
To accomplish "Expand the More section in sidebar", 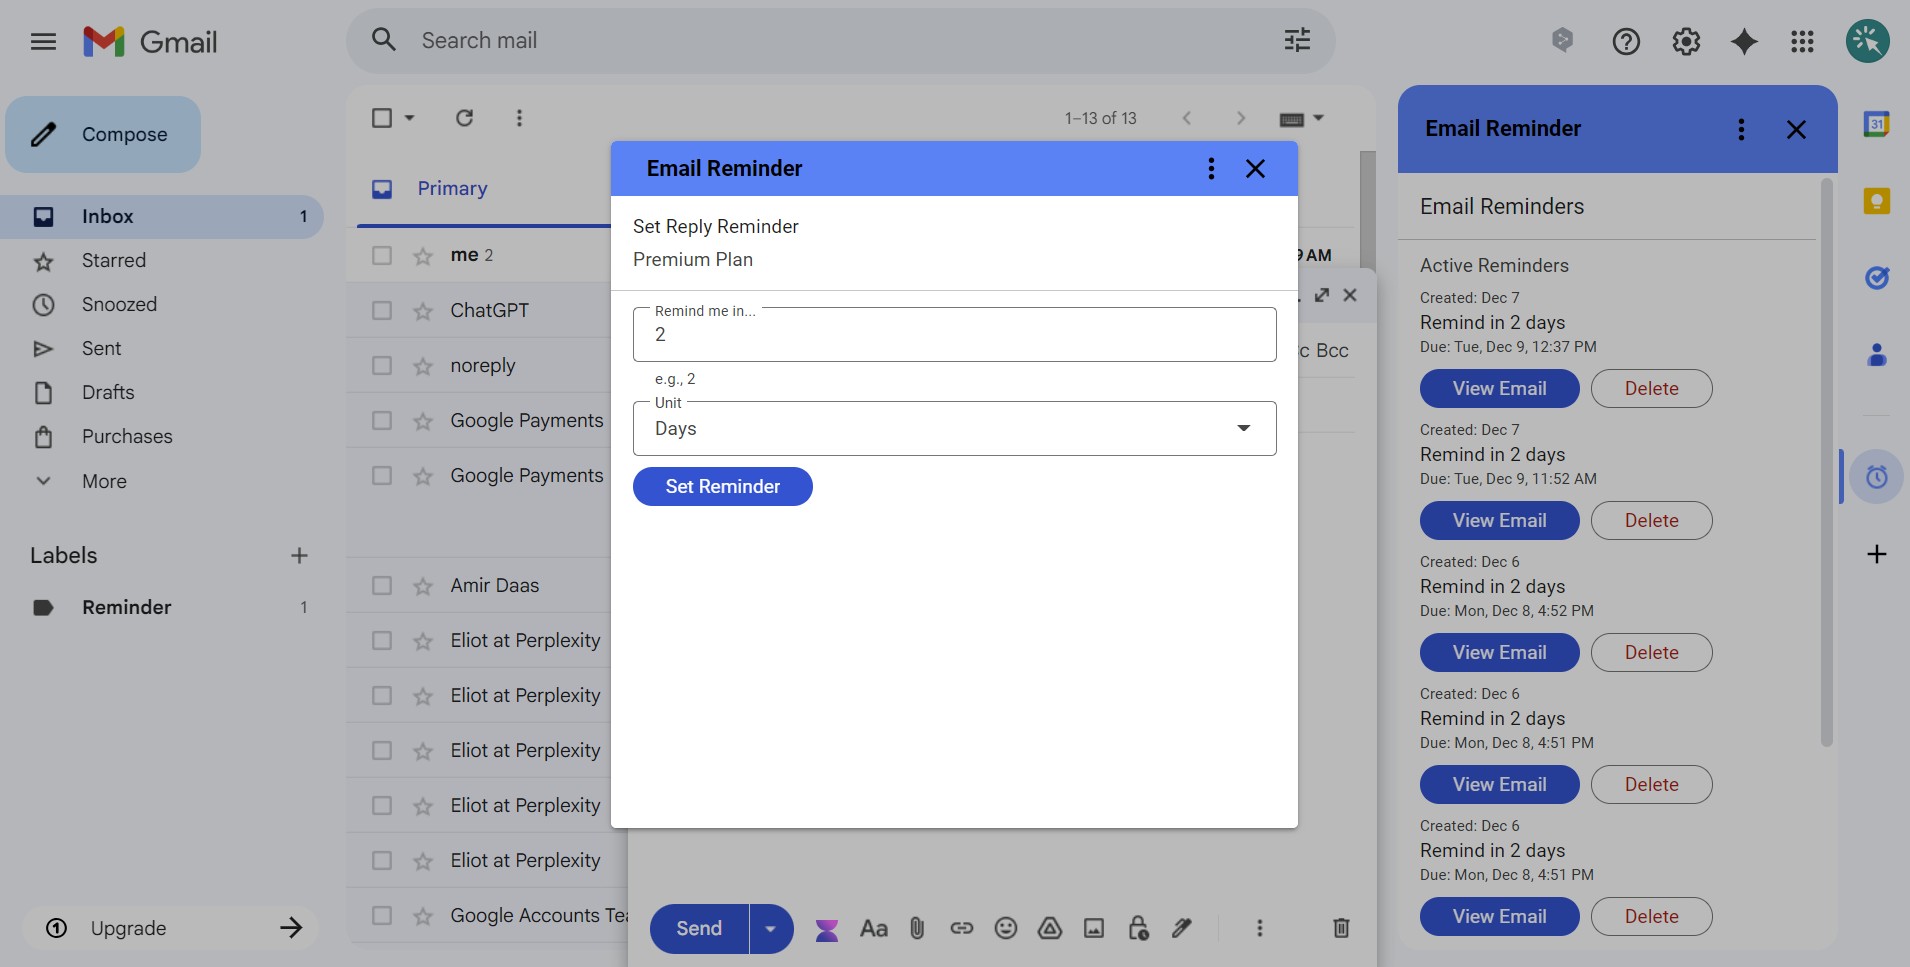I will pyautogui.click(x=104, y=481).
